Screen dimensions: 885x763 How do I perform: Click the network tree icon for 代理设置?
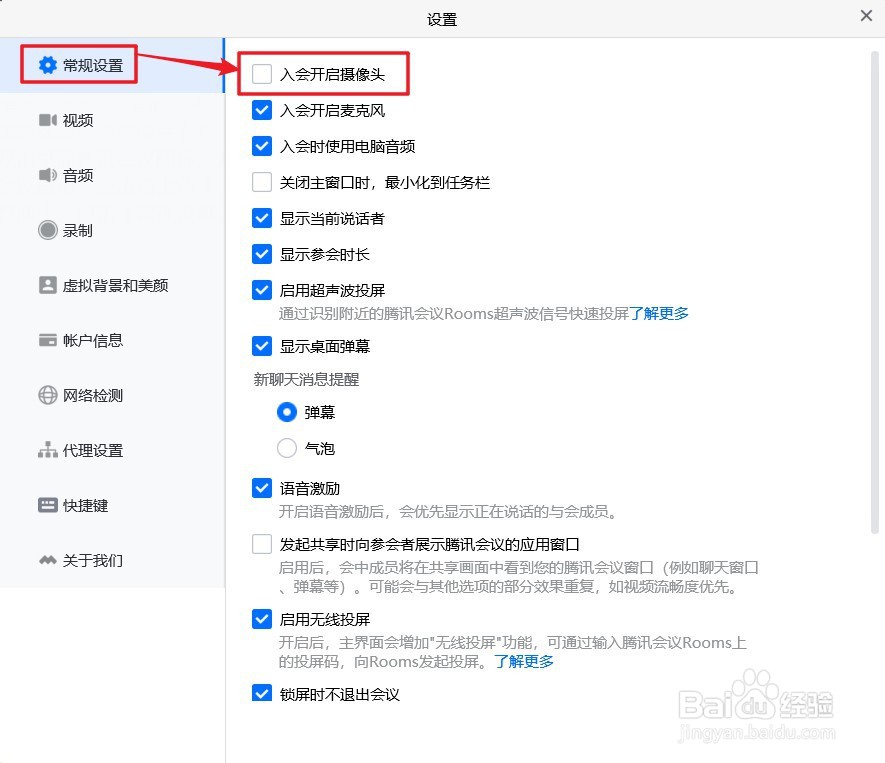48,450
